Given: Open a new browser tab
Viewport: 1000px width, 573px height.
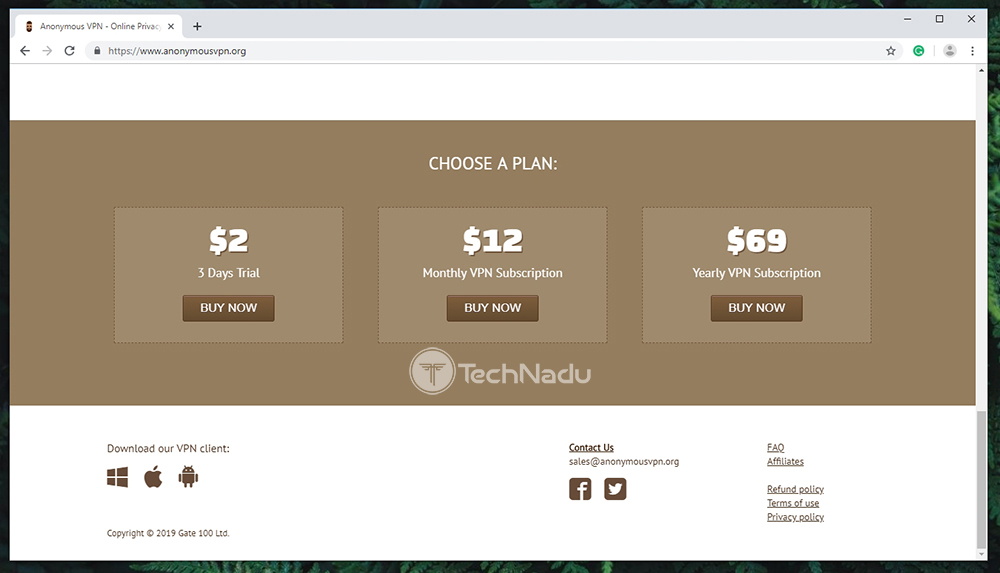Looking at the screenshot, I should 197,26.
